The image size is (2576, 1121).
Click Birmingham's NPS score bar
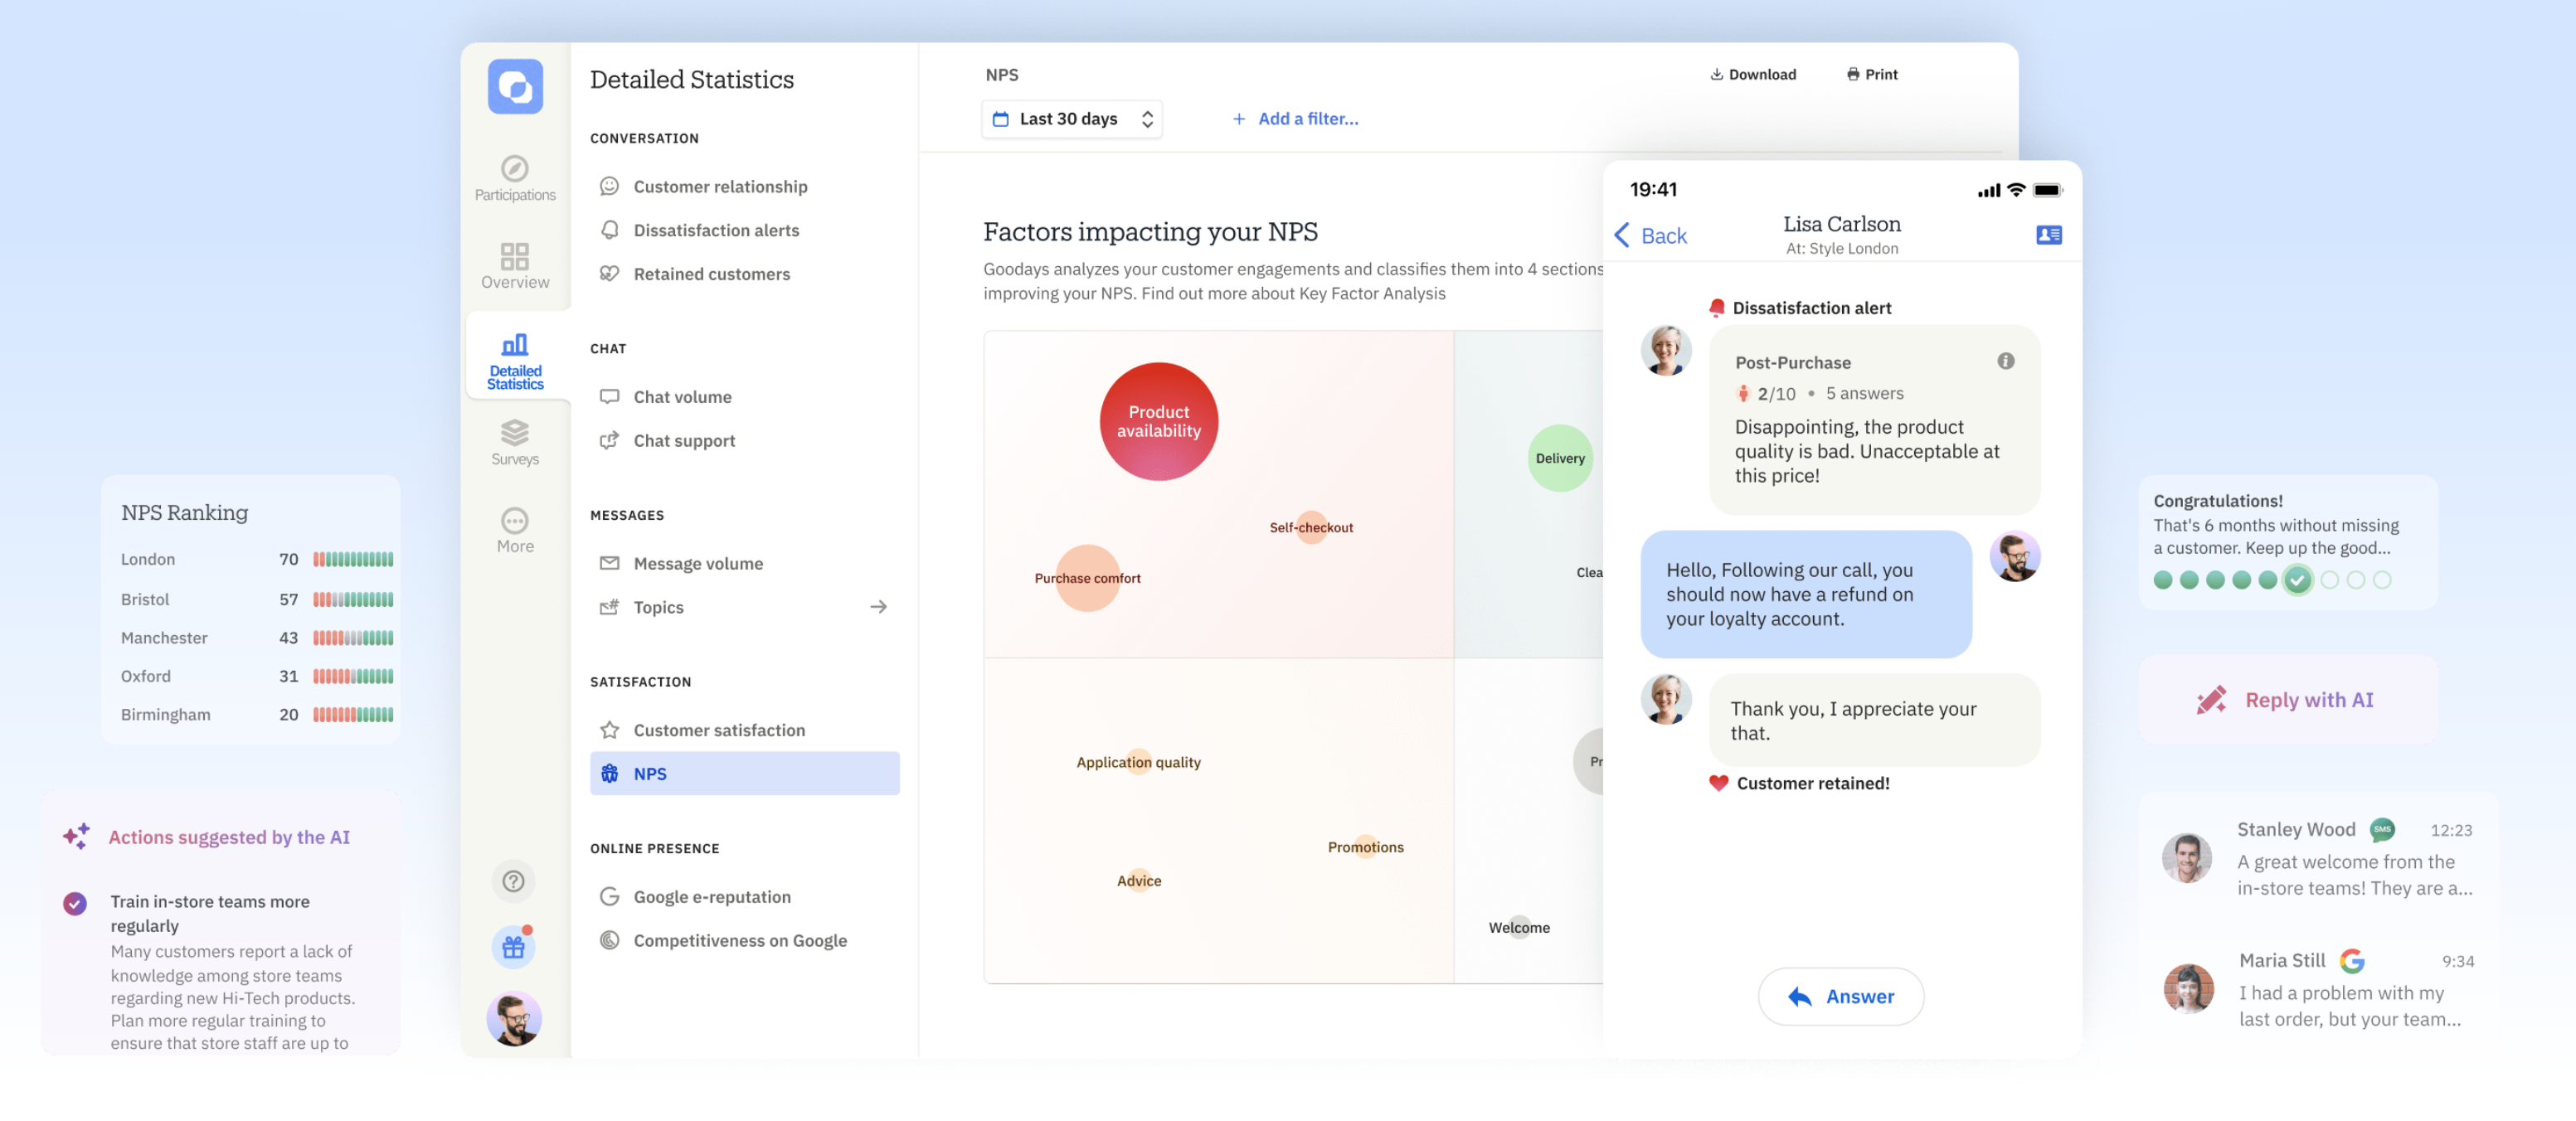[x=353, y=715]
